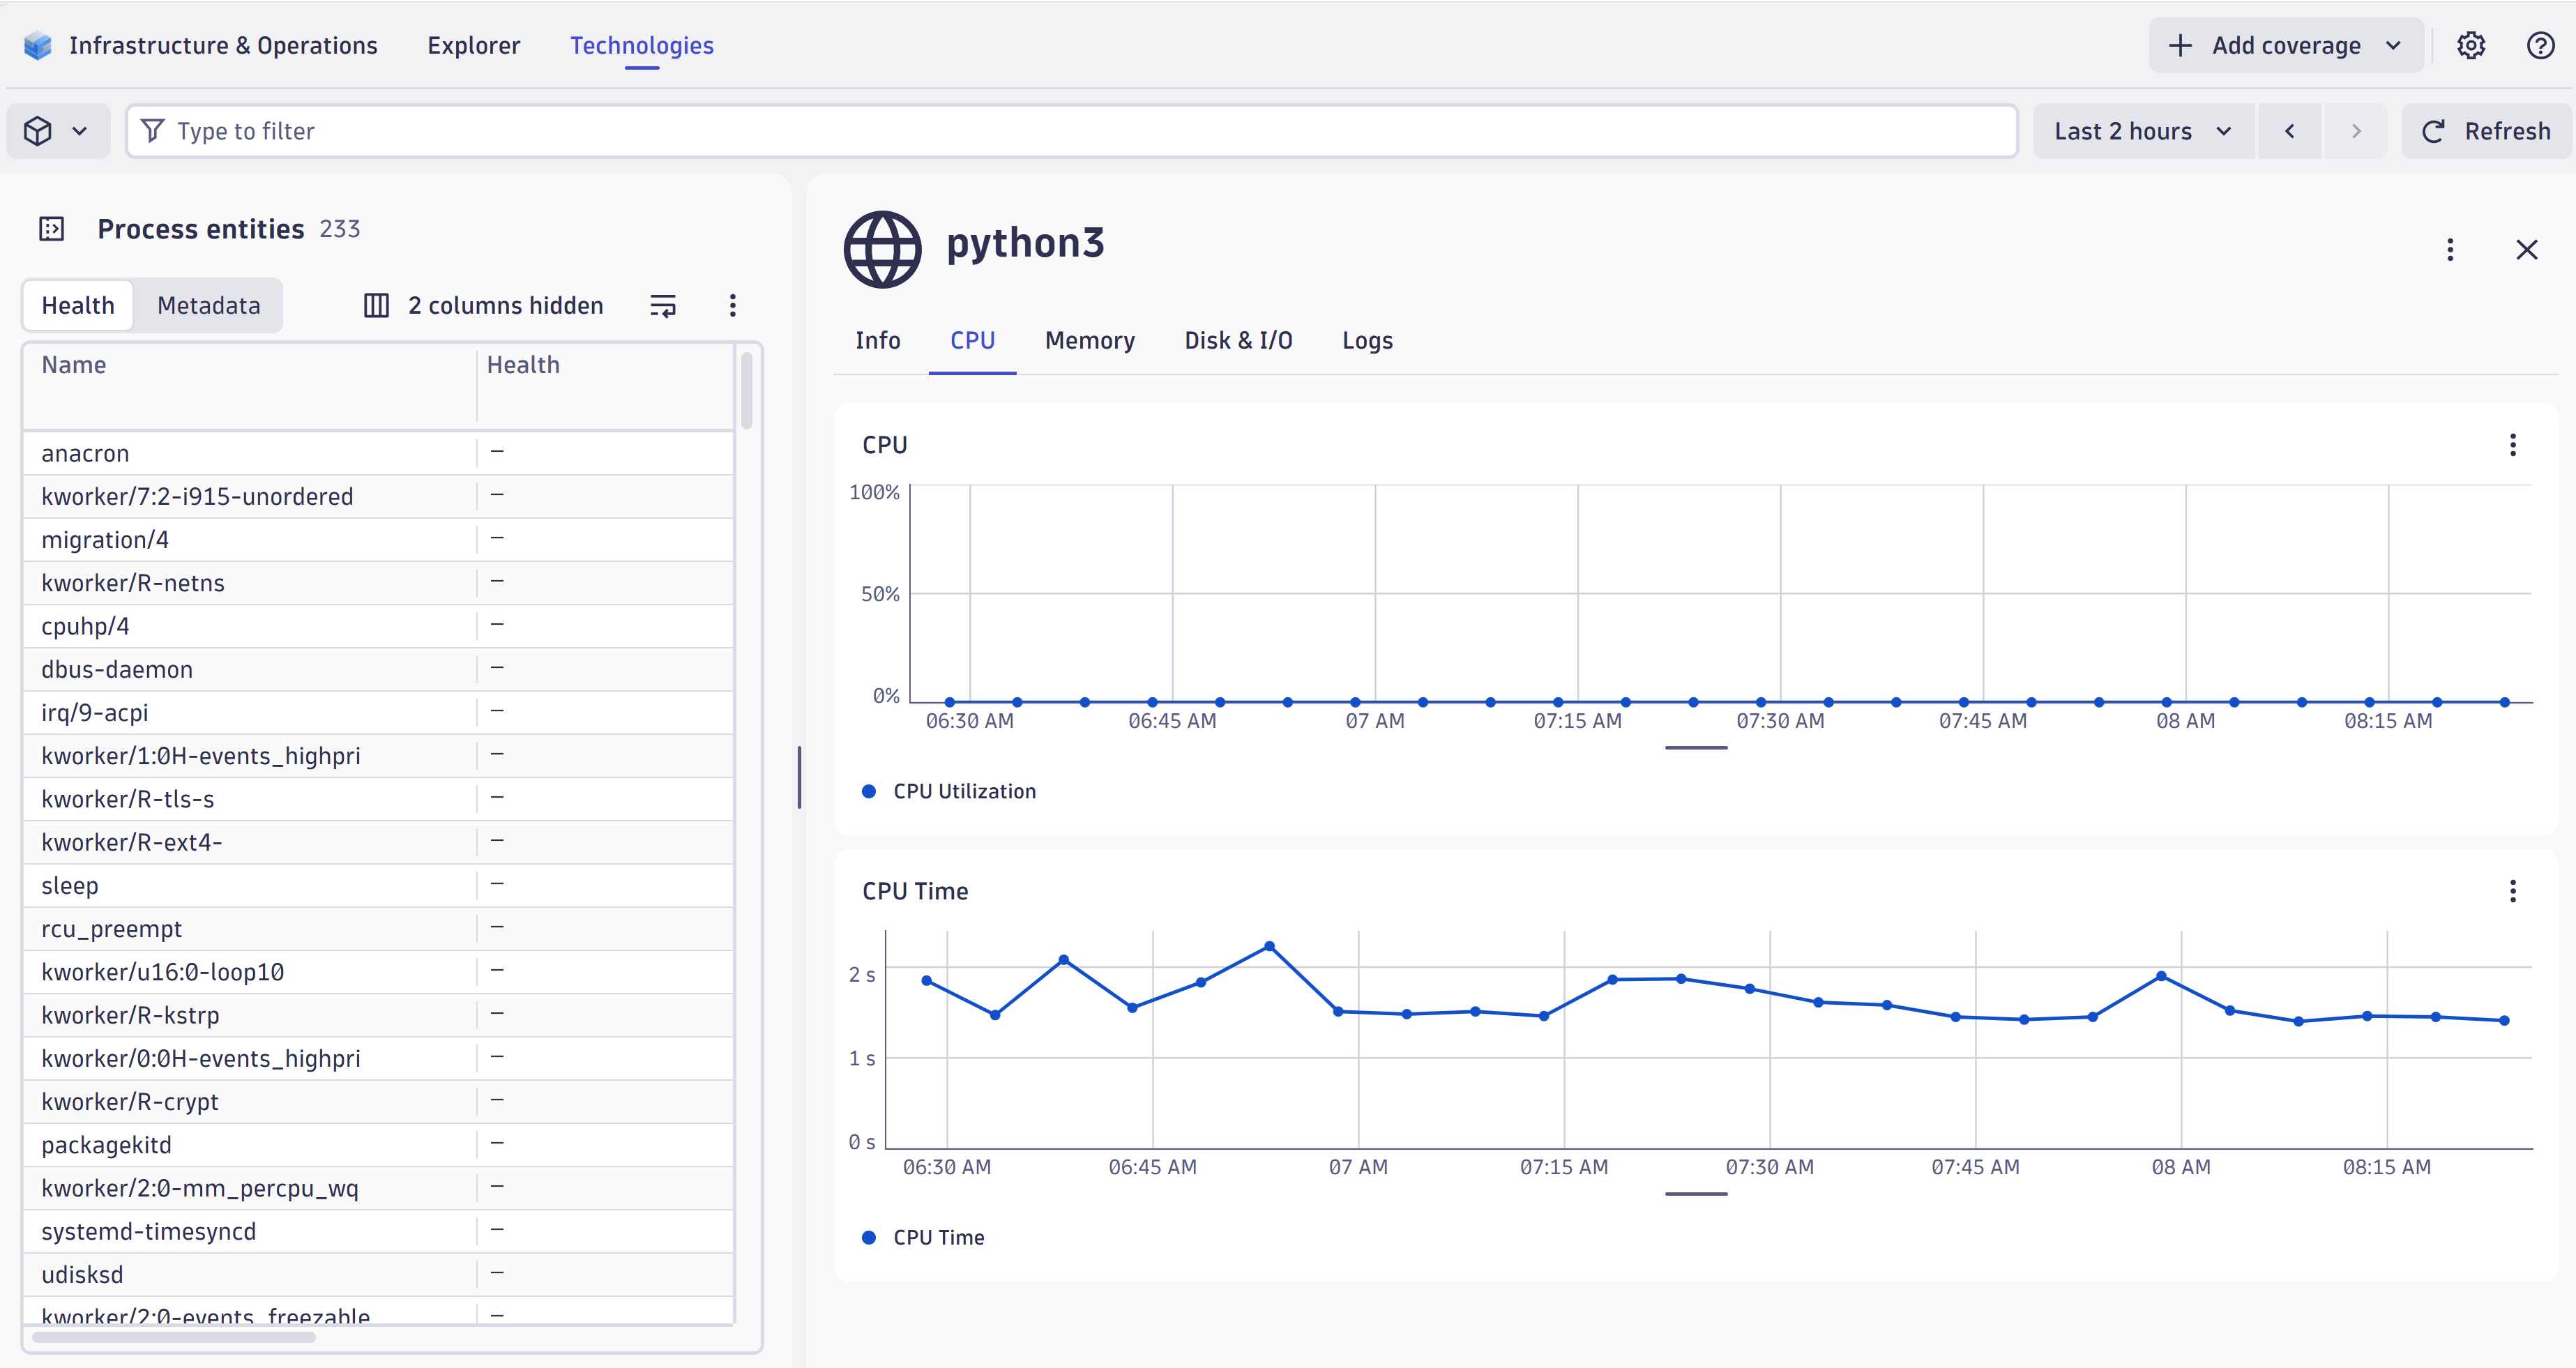Open the Dynatrace settings gear
The image size is (2576, 1368).
(x=2472, y=45)
